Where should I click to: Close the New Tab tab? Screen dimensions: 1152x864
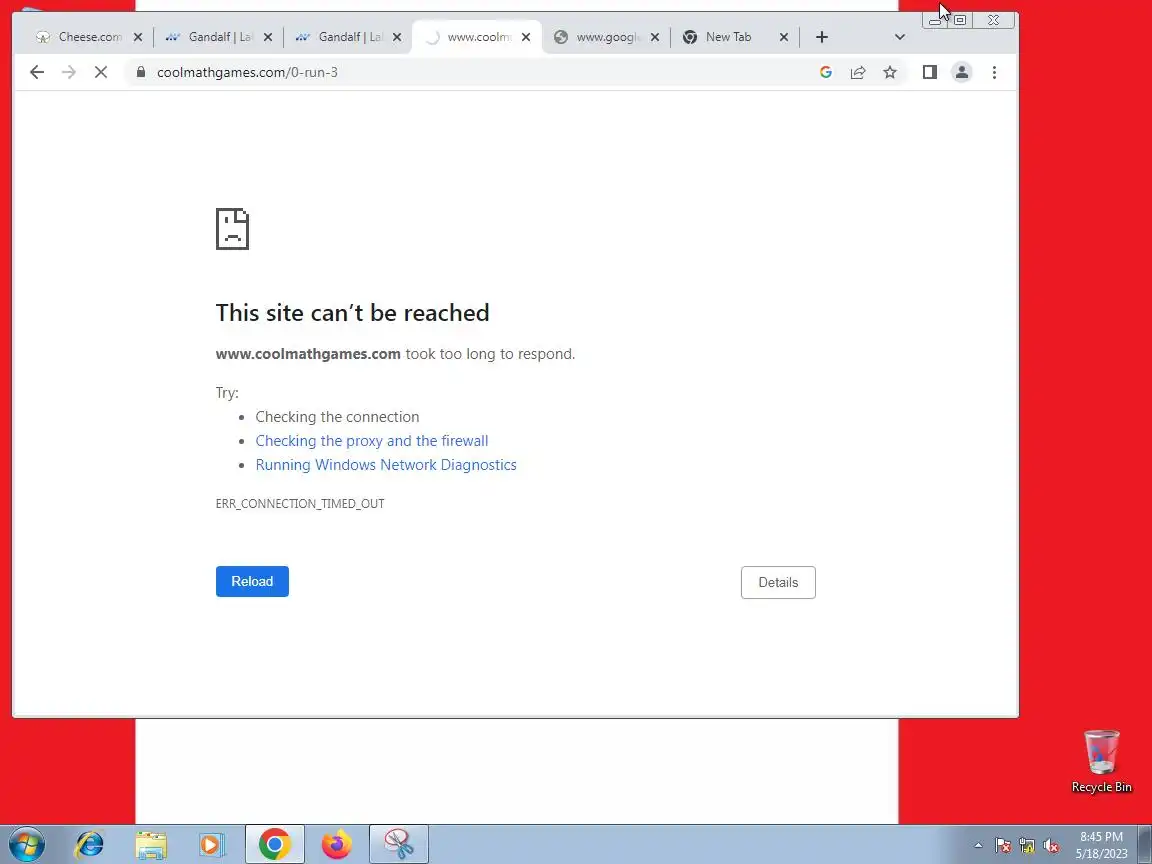click(784, 37)
